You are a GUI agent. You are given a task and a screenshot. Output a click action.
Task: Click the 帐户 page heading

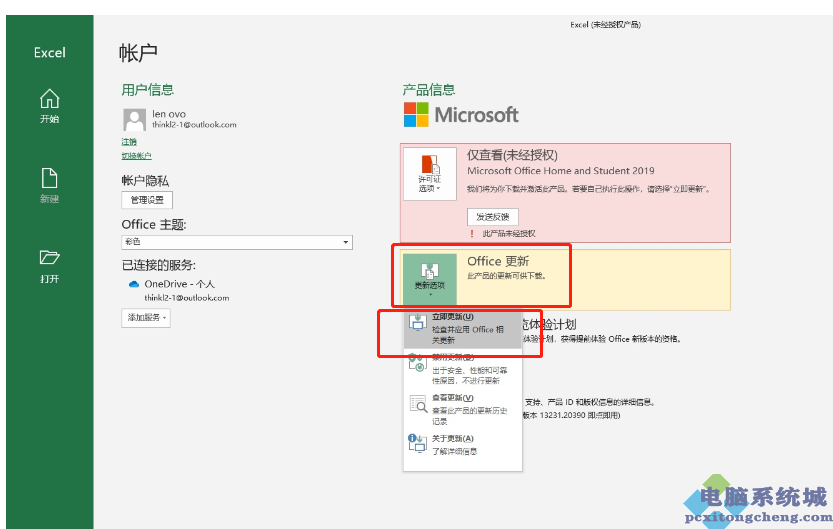tap(138, 53)
